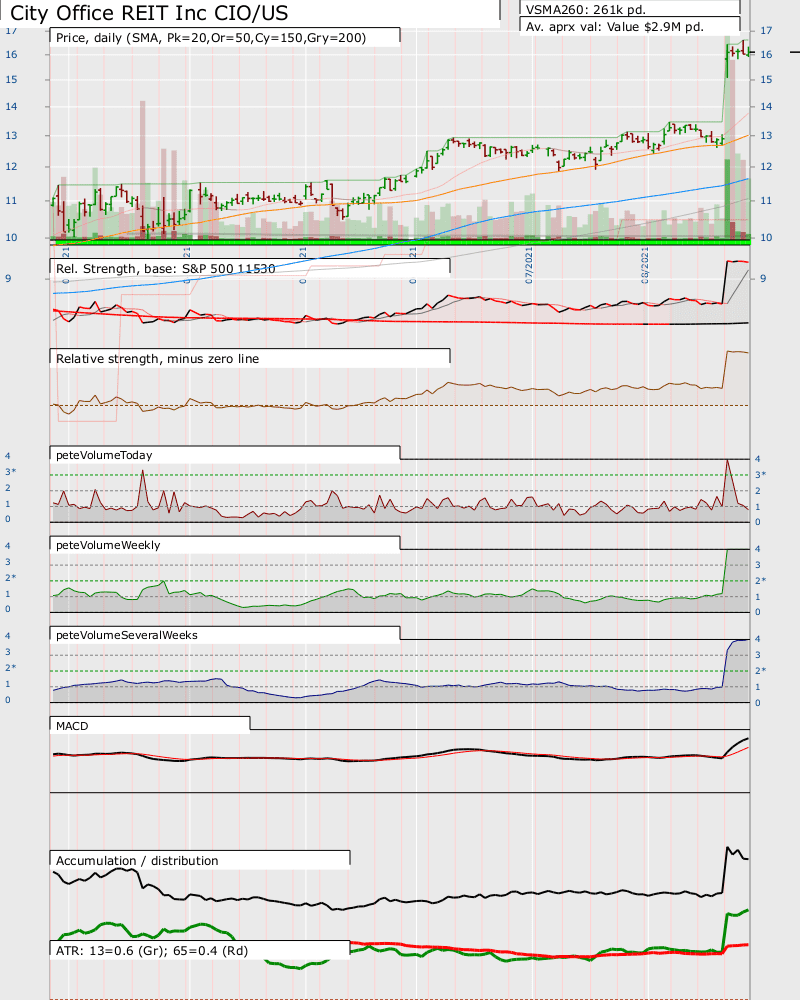Click the Av. aprx val: Value $2.9M pd. label
Screen dimensions: 800x1000
click(x=615, y=27)
